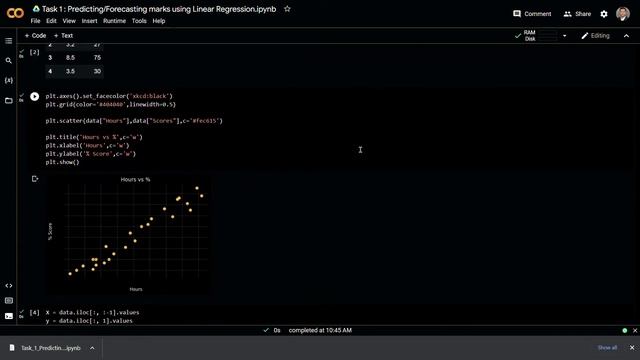The width and height of the screenshot is (640, 360).
Task: Add a new Text cell
Action: [x=63, y=36]
